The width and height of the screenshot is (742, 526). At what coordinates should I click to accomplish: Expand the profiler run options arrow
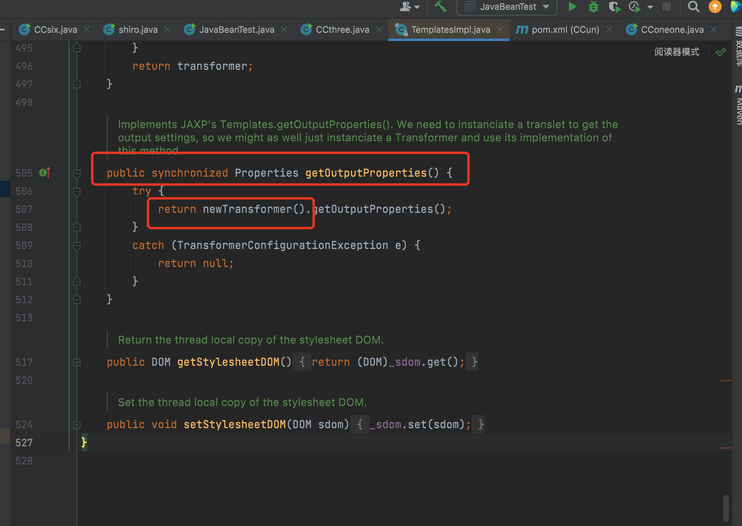click(x=650, y=7)
